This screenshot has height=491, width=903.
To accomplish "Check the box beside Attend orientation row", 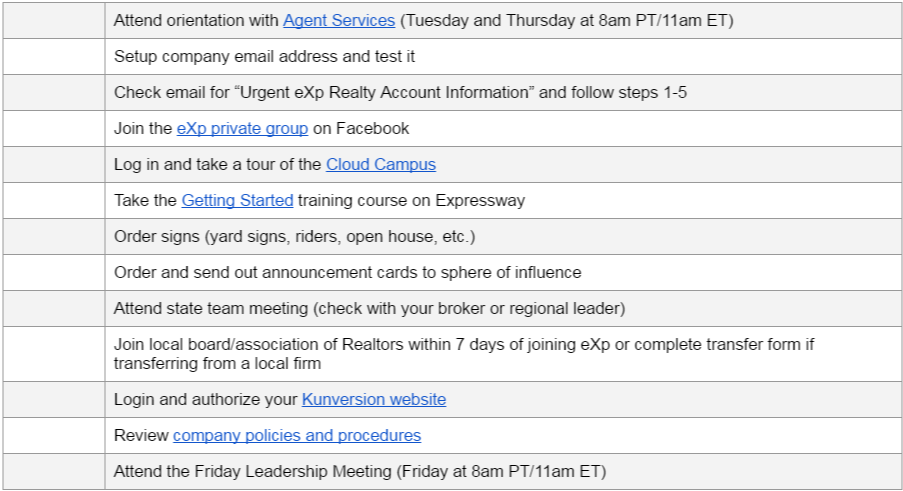I will 53,20.
